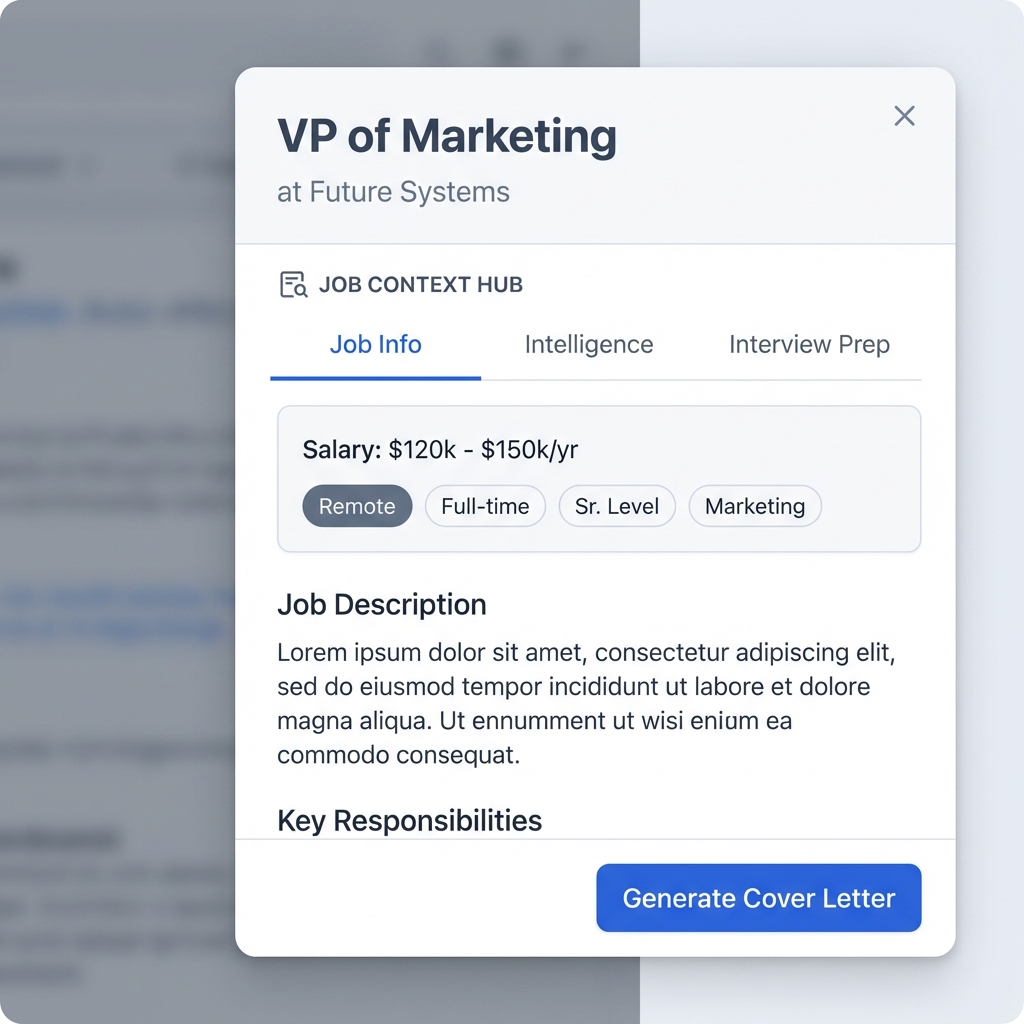The height and width of the screenshot is (1024, 1024).
Task: Click the JOB CONTEXT HUB label
Action: pyautogui.click(x=420, y=285)
